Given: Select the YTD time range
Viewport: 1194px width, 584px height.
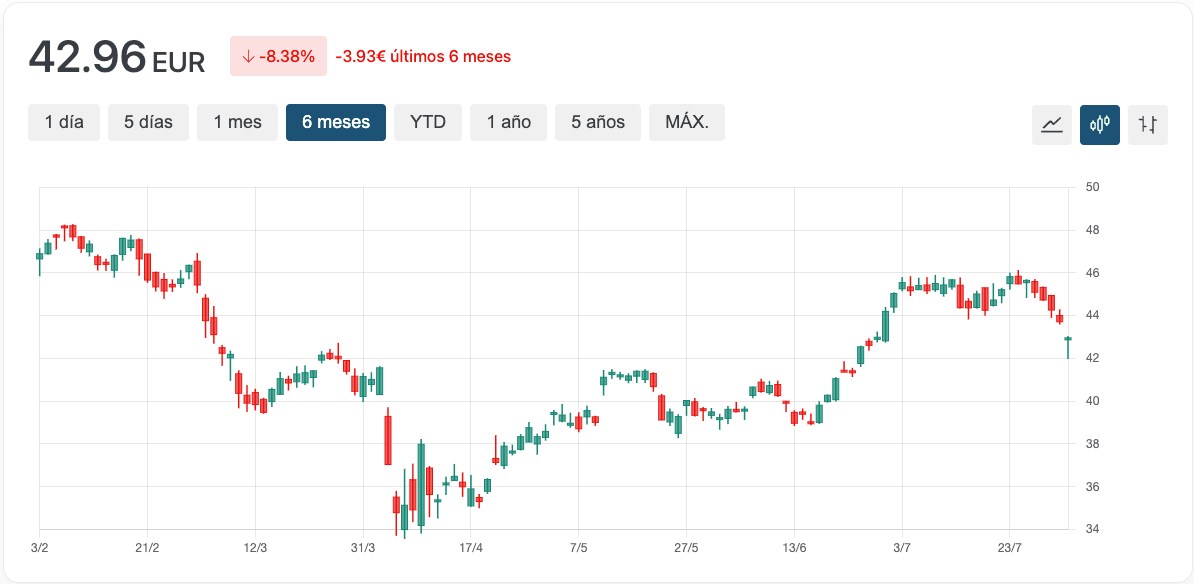Looking at the screenshot, I should [x=428, y=122].
